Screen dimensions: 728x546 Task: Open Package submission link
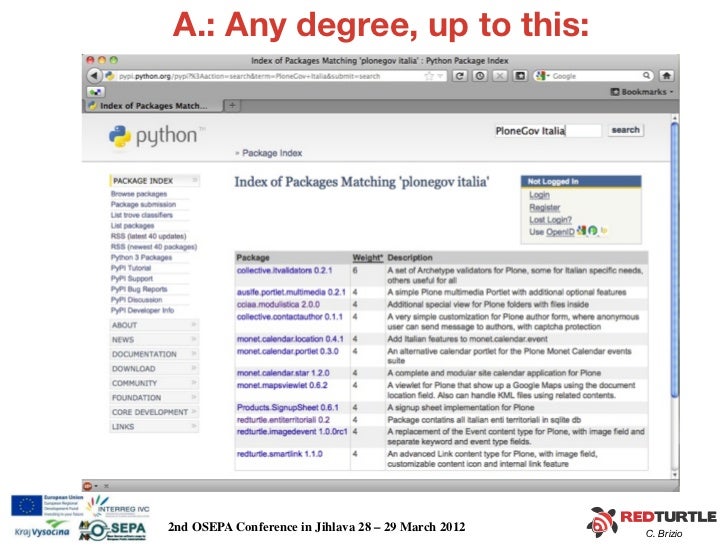[x=143, y=204]
